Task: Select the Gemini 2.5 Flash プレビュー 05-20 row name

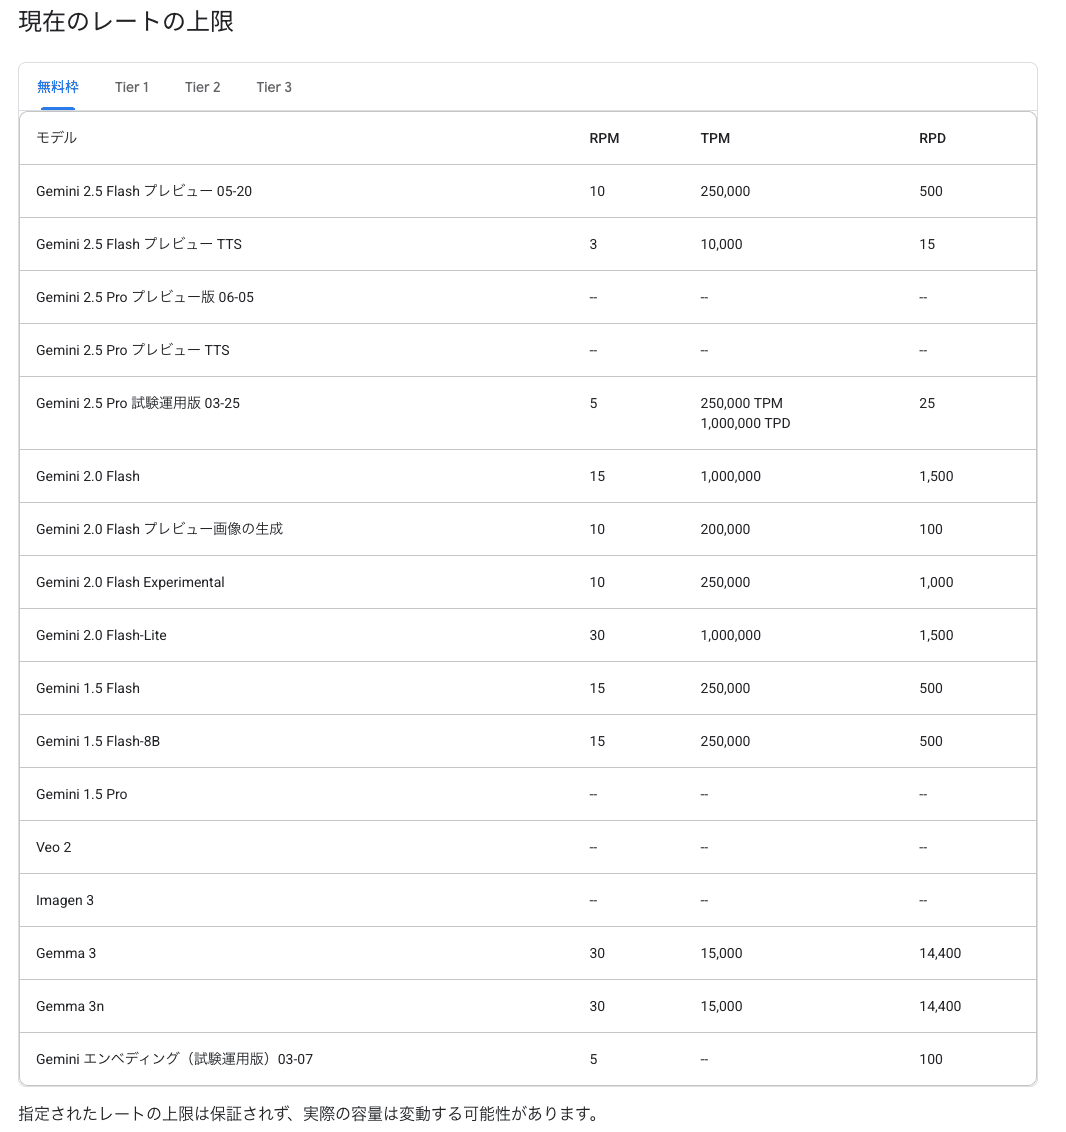Action: point(144,191)
